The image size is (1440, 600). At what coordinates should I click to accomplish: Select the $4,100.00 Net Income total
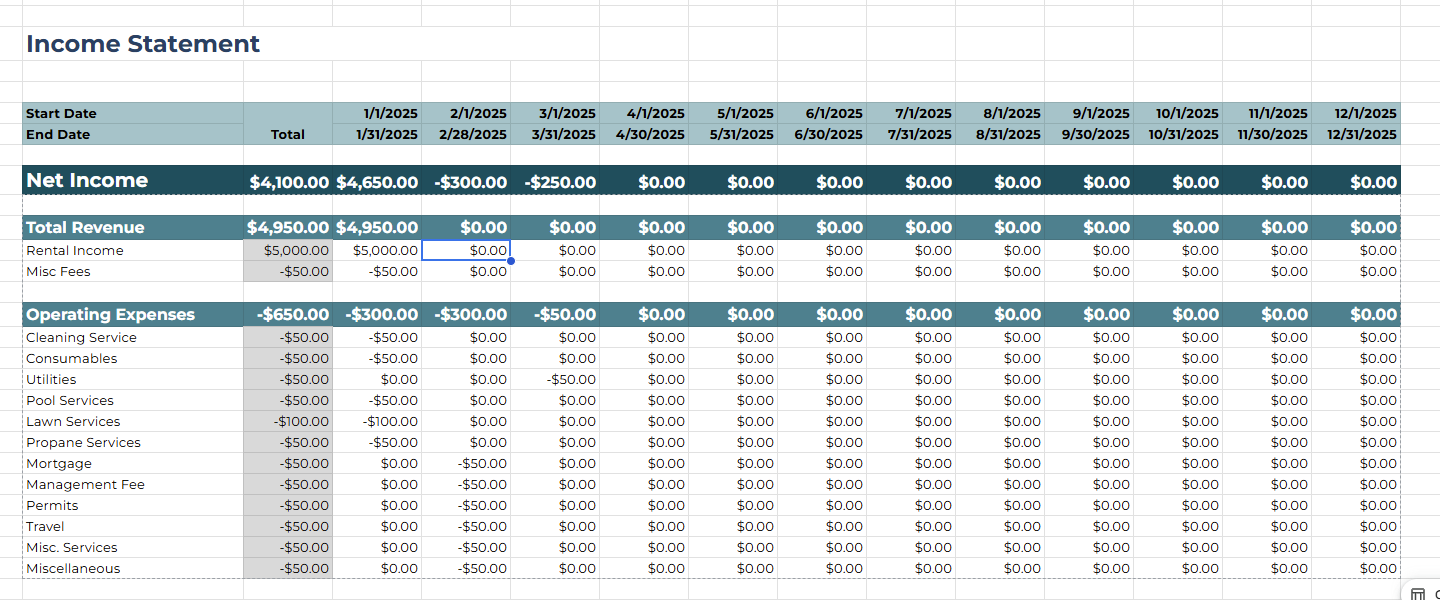click(290, 181)
